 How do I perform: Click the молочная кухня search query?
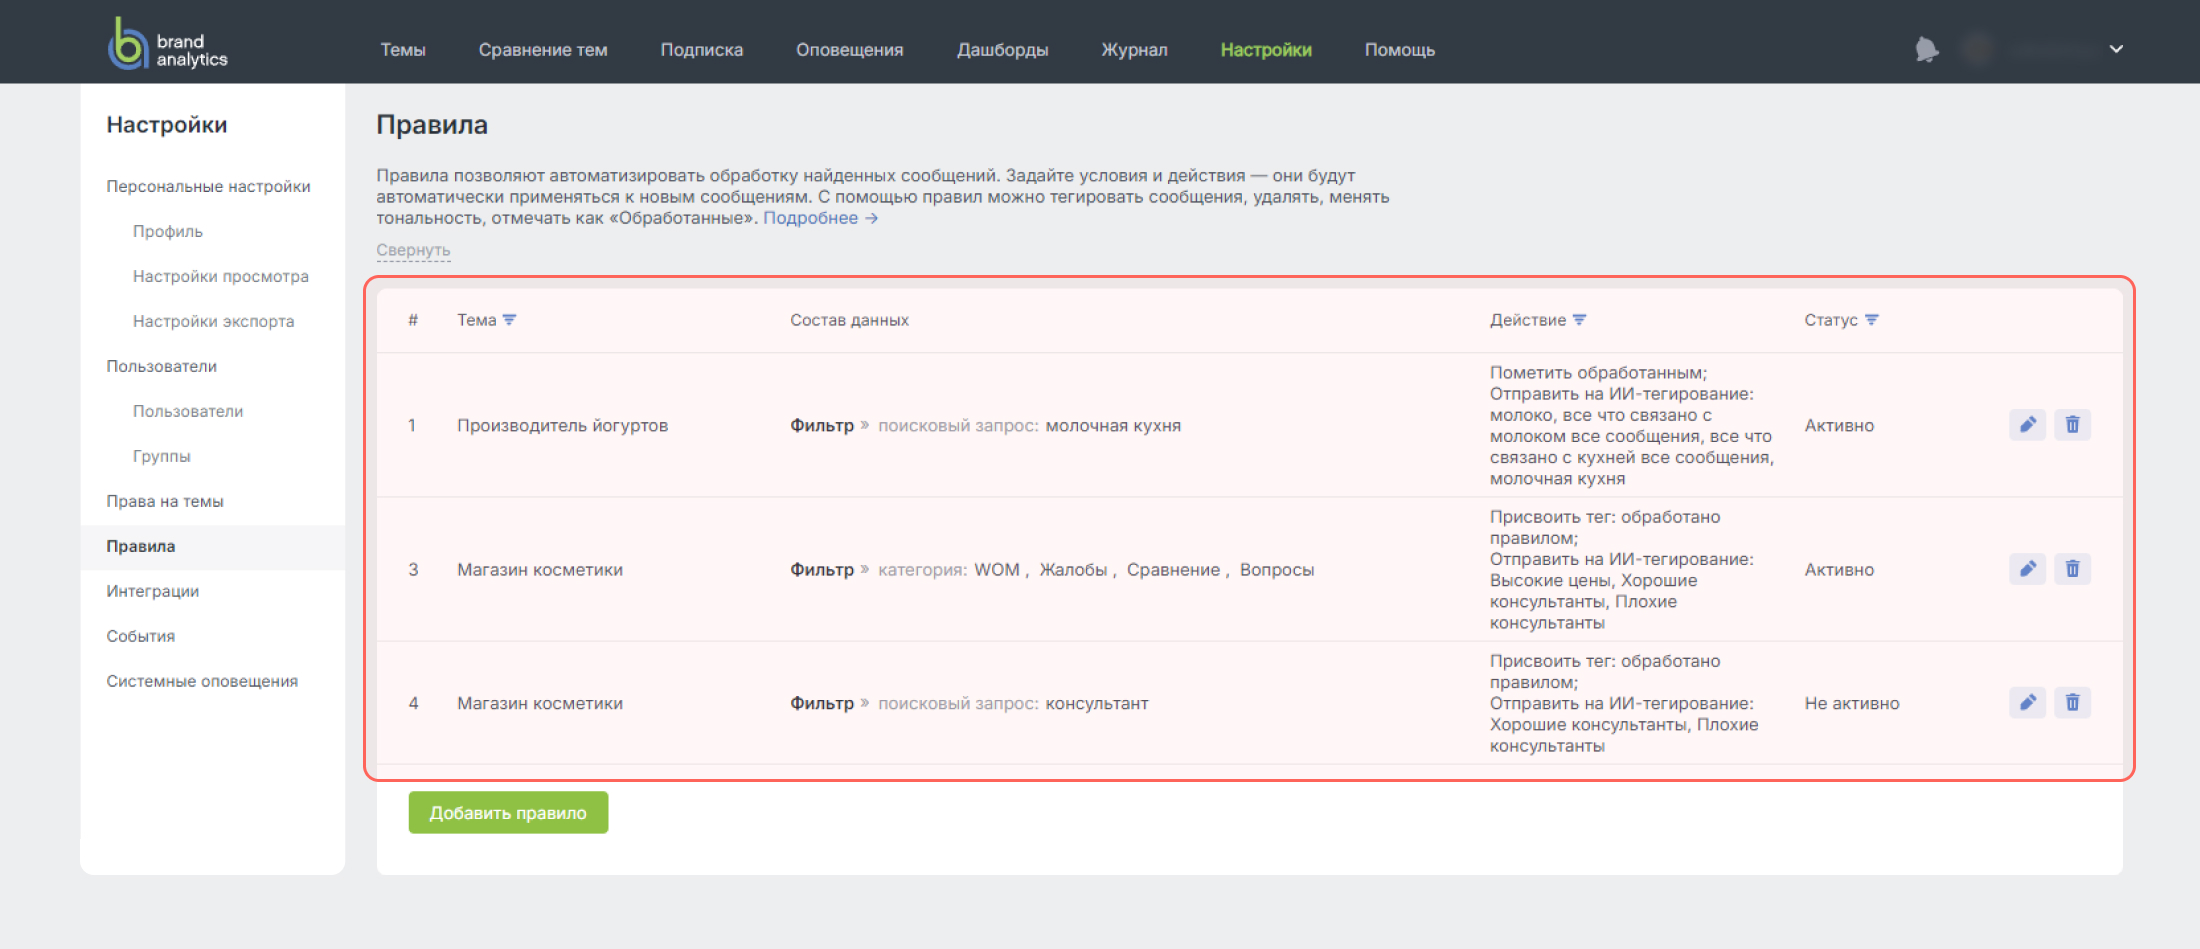[1113, 425]
